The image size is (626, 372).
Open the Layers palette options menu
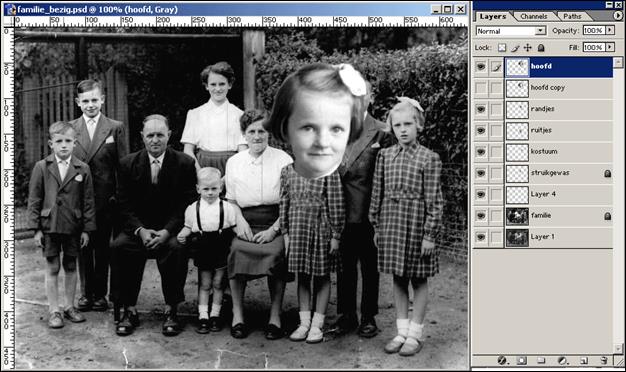coord(618,16)
